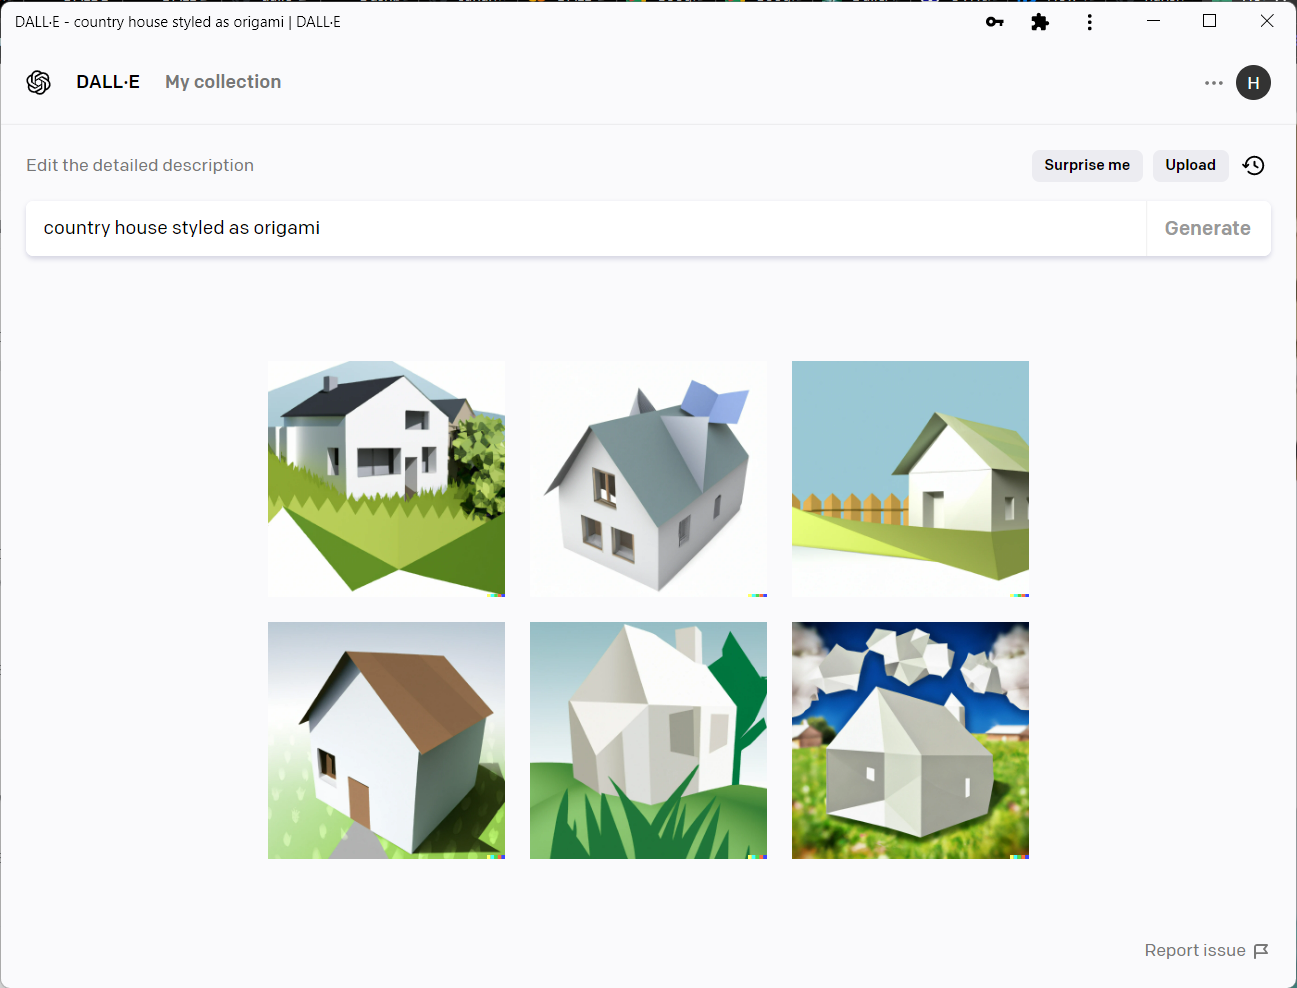Click the Upload button

[x=1190, y=166]
